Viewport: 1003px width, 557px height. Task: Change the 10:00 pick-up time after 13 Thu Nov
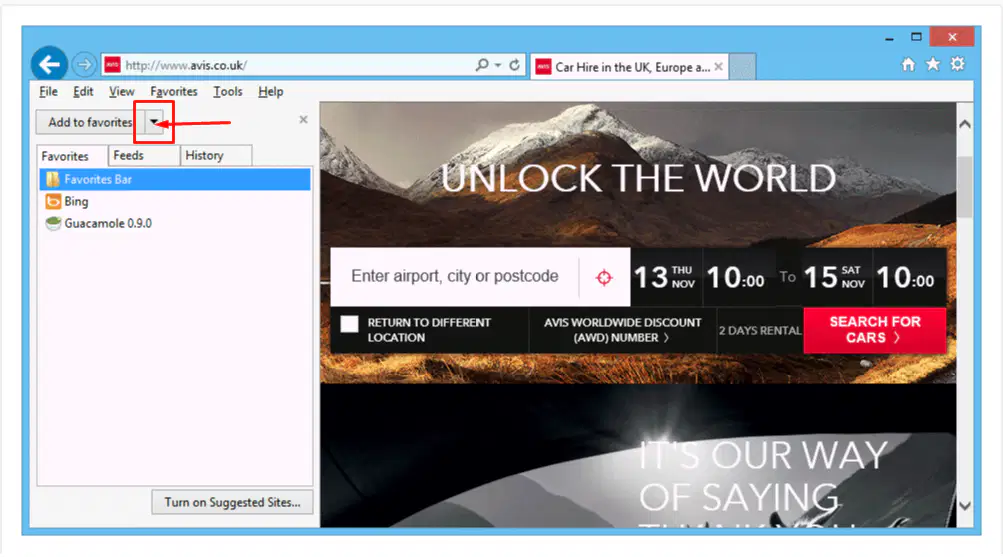pyautogui.click(x=736, y=277)
